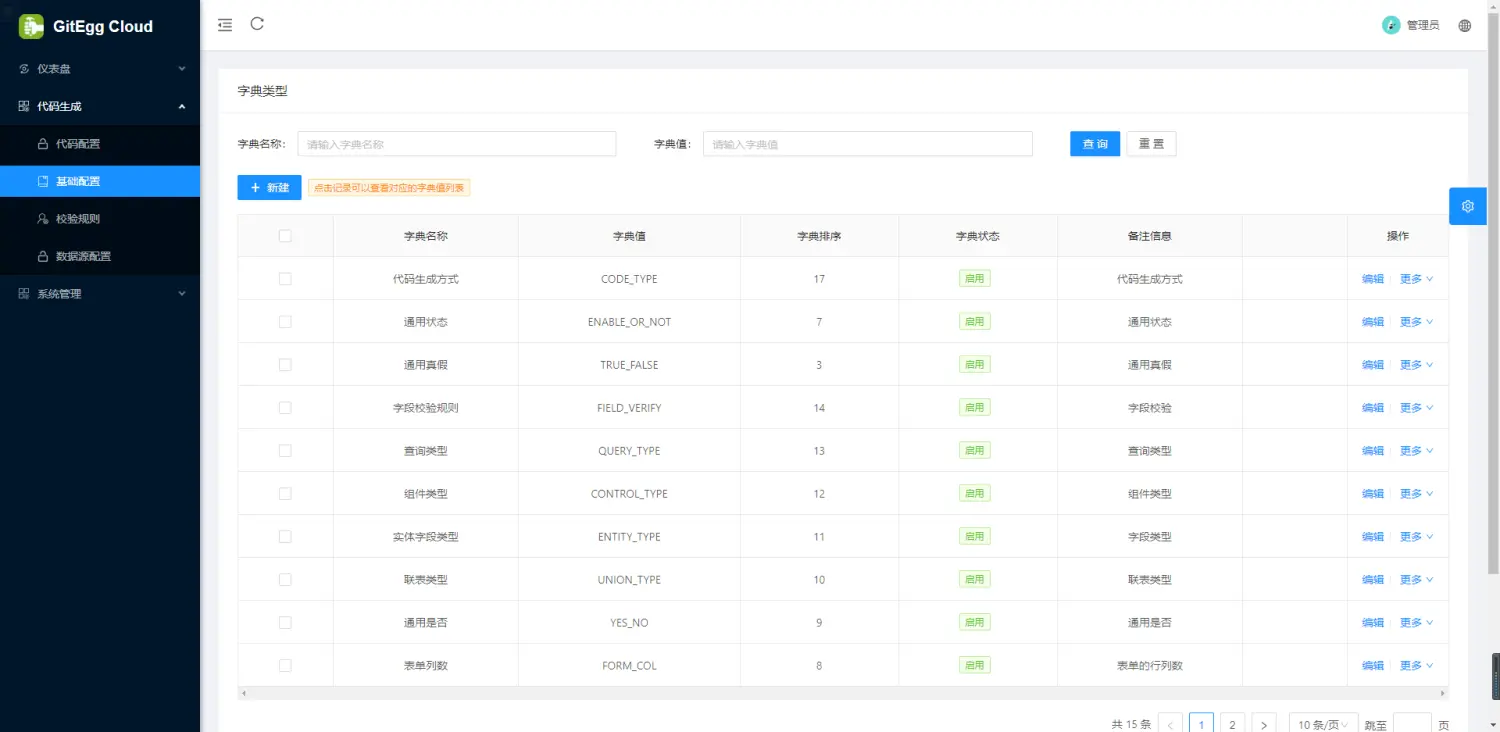
Task: Check the select-all checkbox in the table header
Action: 285,235
